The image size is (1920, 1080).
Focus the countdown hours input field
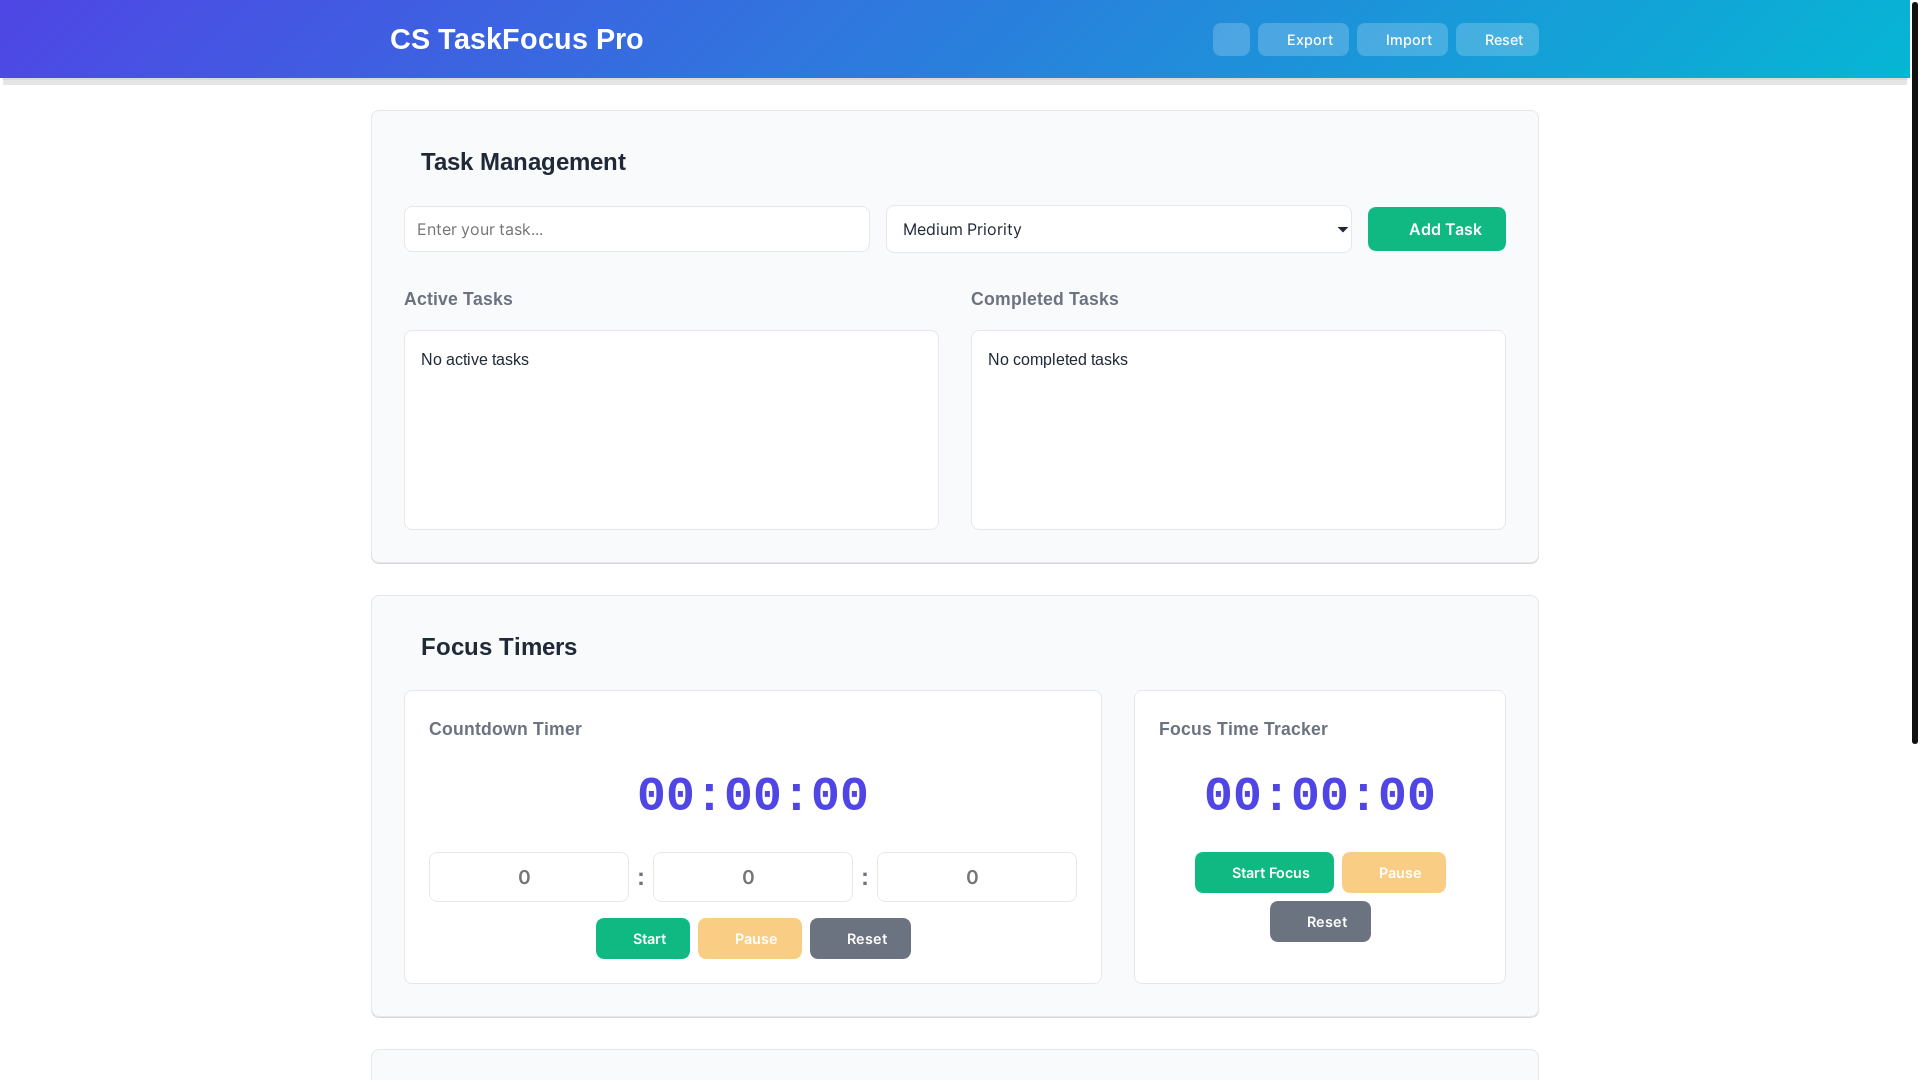(x=529, y=877)
